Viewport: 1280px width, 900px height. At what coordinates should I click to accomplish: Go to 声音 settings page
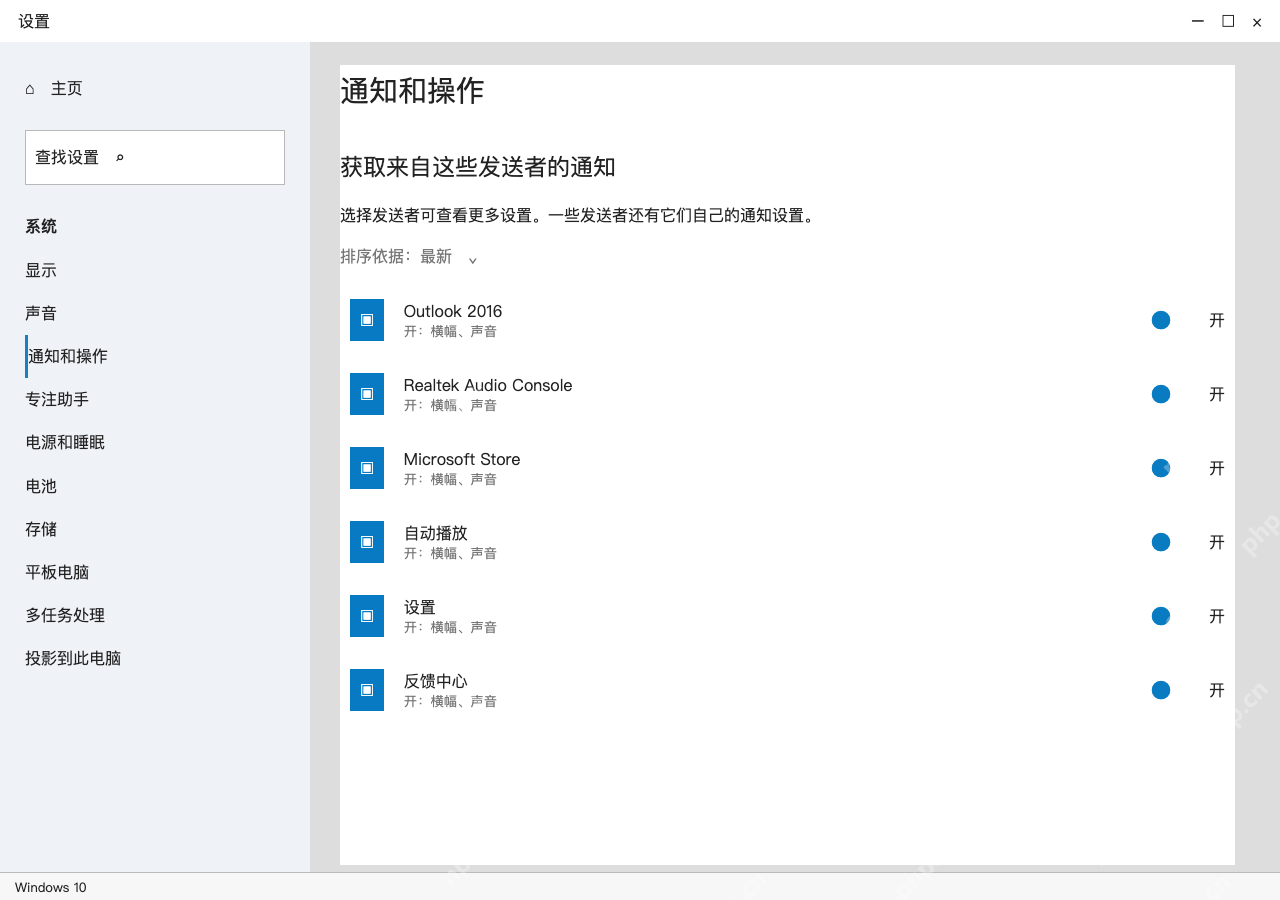(x=41, y=313)
